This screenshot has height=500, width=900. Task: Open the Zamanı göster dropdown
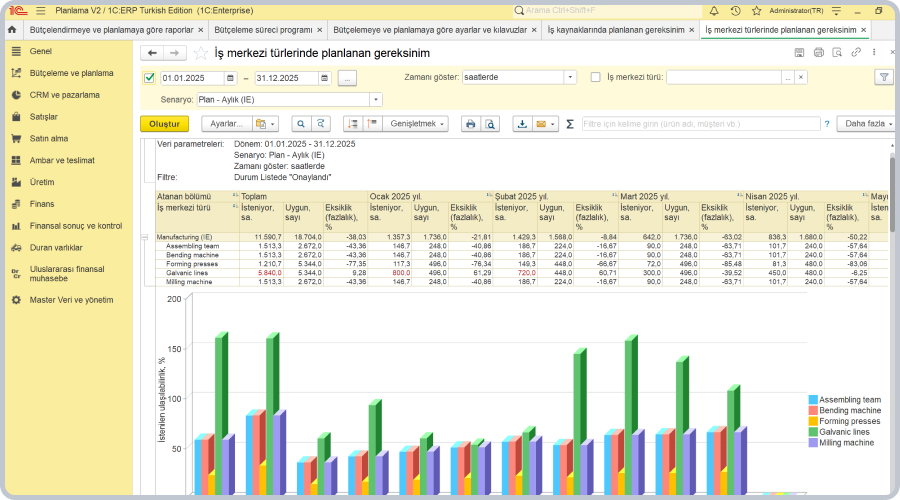click(570, 77)
